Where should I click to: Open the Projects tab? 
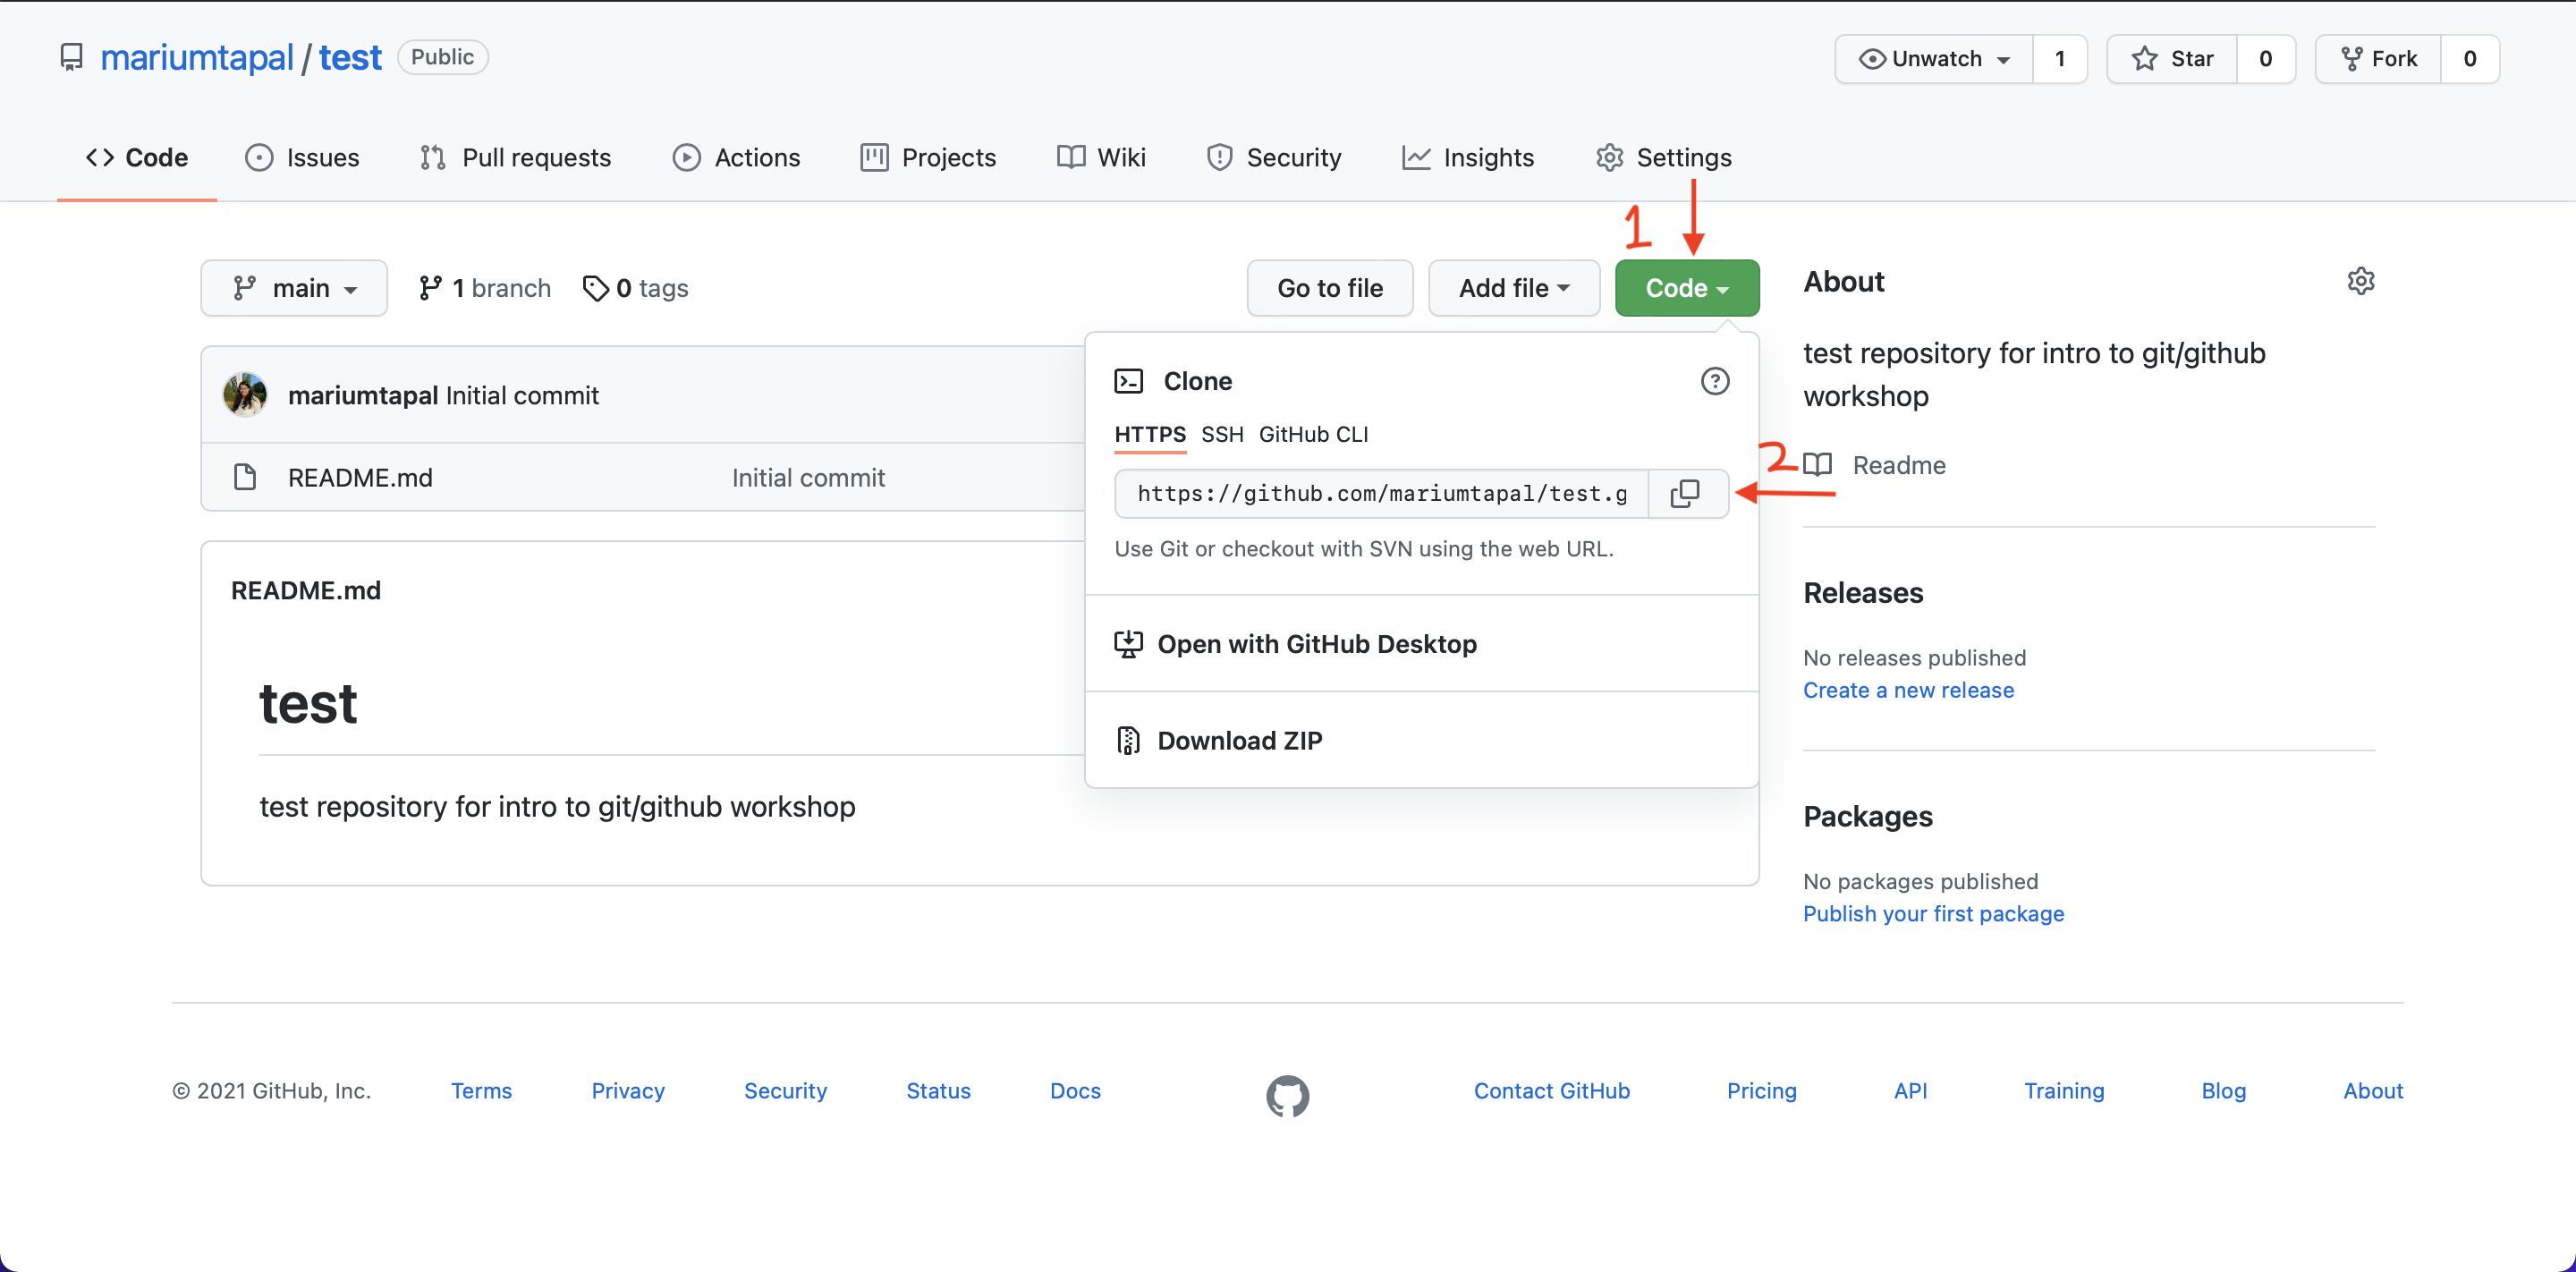(x=928, y=157)
